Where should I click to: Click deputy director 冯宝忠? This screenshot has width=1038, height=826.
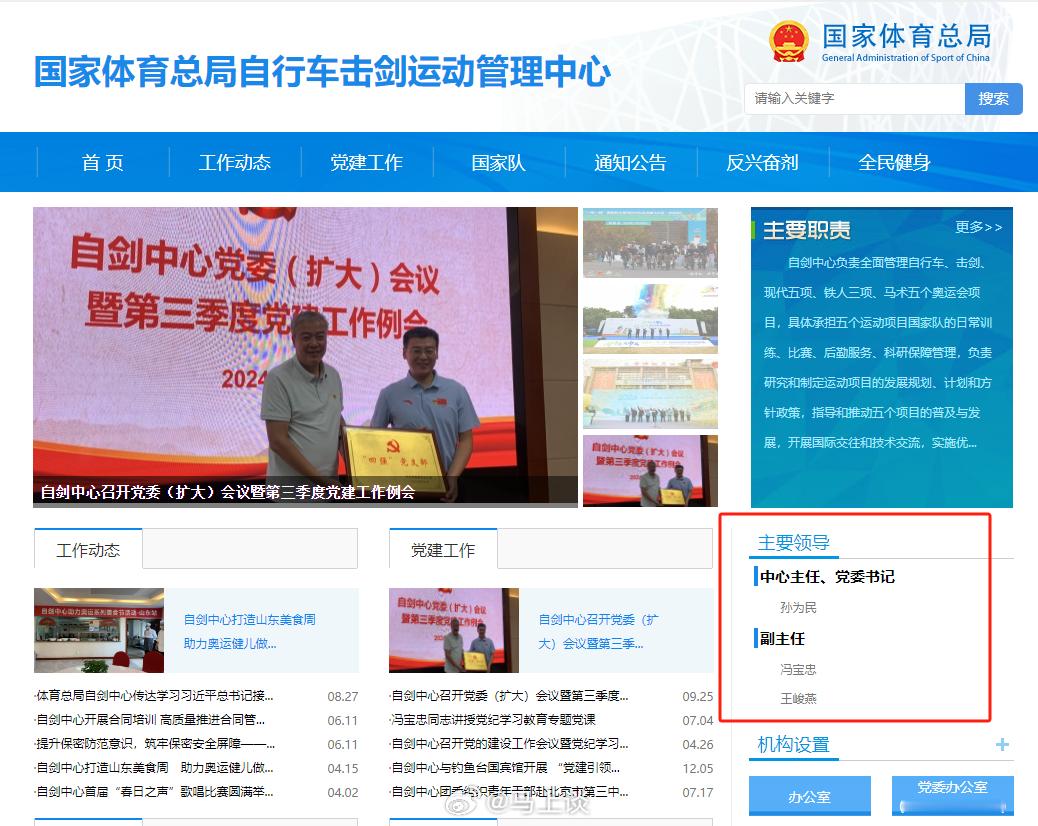pyautogui.click(x=798, y=670)
